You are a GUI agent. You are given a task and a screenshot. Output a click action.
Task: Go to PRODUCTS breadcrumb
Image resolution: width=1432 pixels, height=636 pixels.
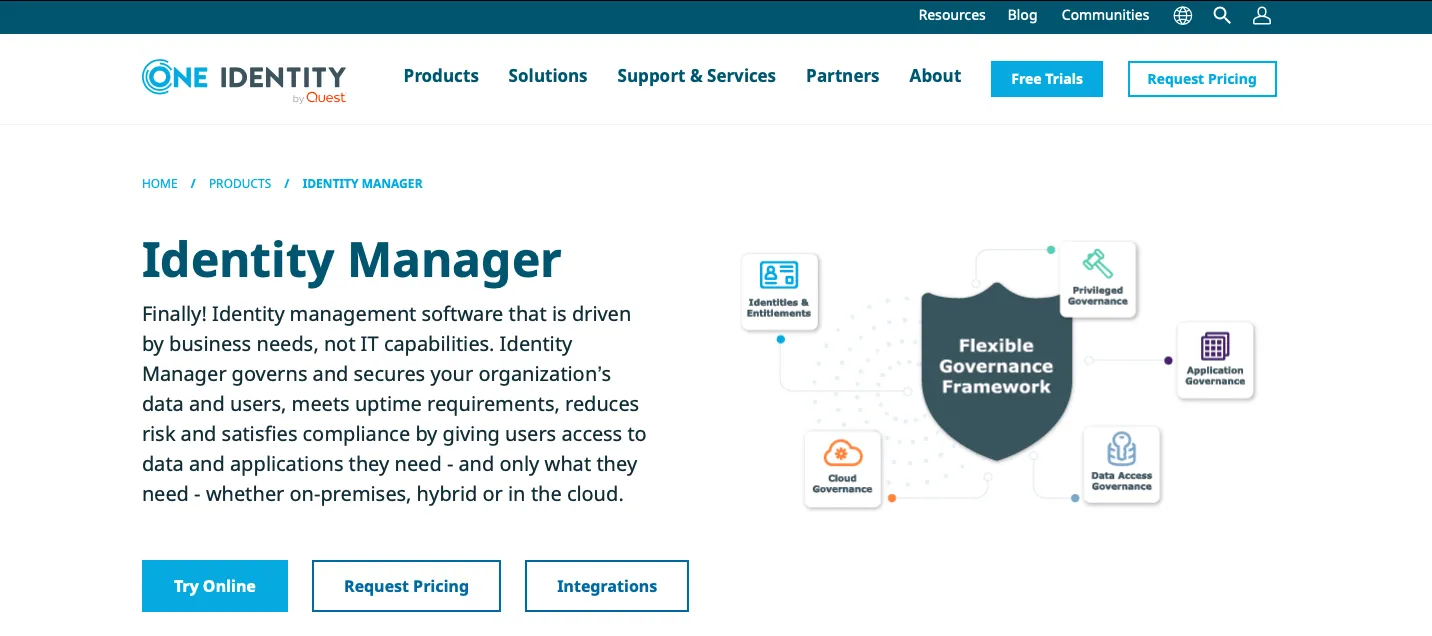pos(240,184)
